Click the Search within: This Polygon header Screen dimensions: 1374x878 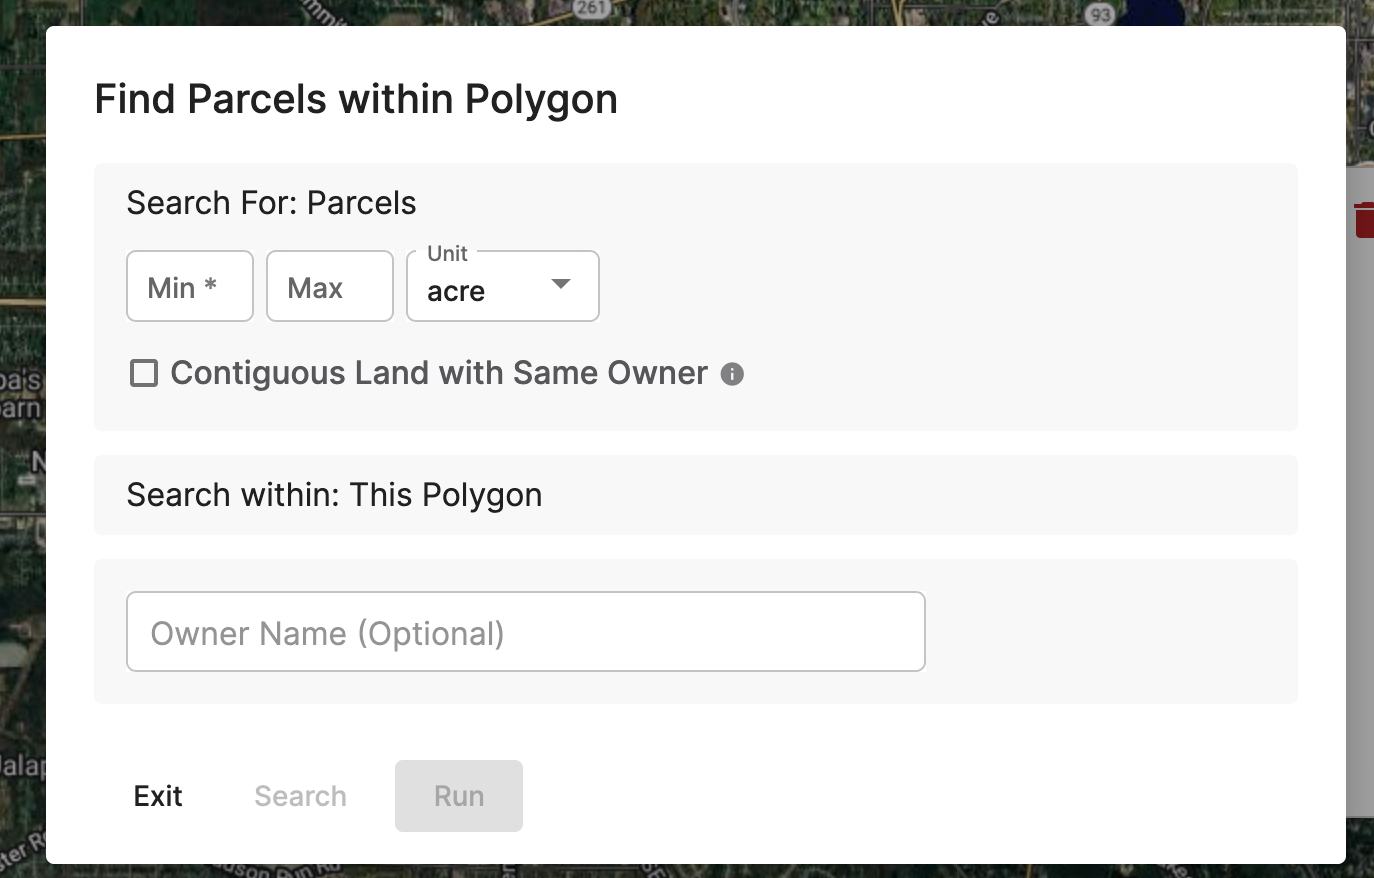coord(334,494)
